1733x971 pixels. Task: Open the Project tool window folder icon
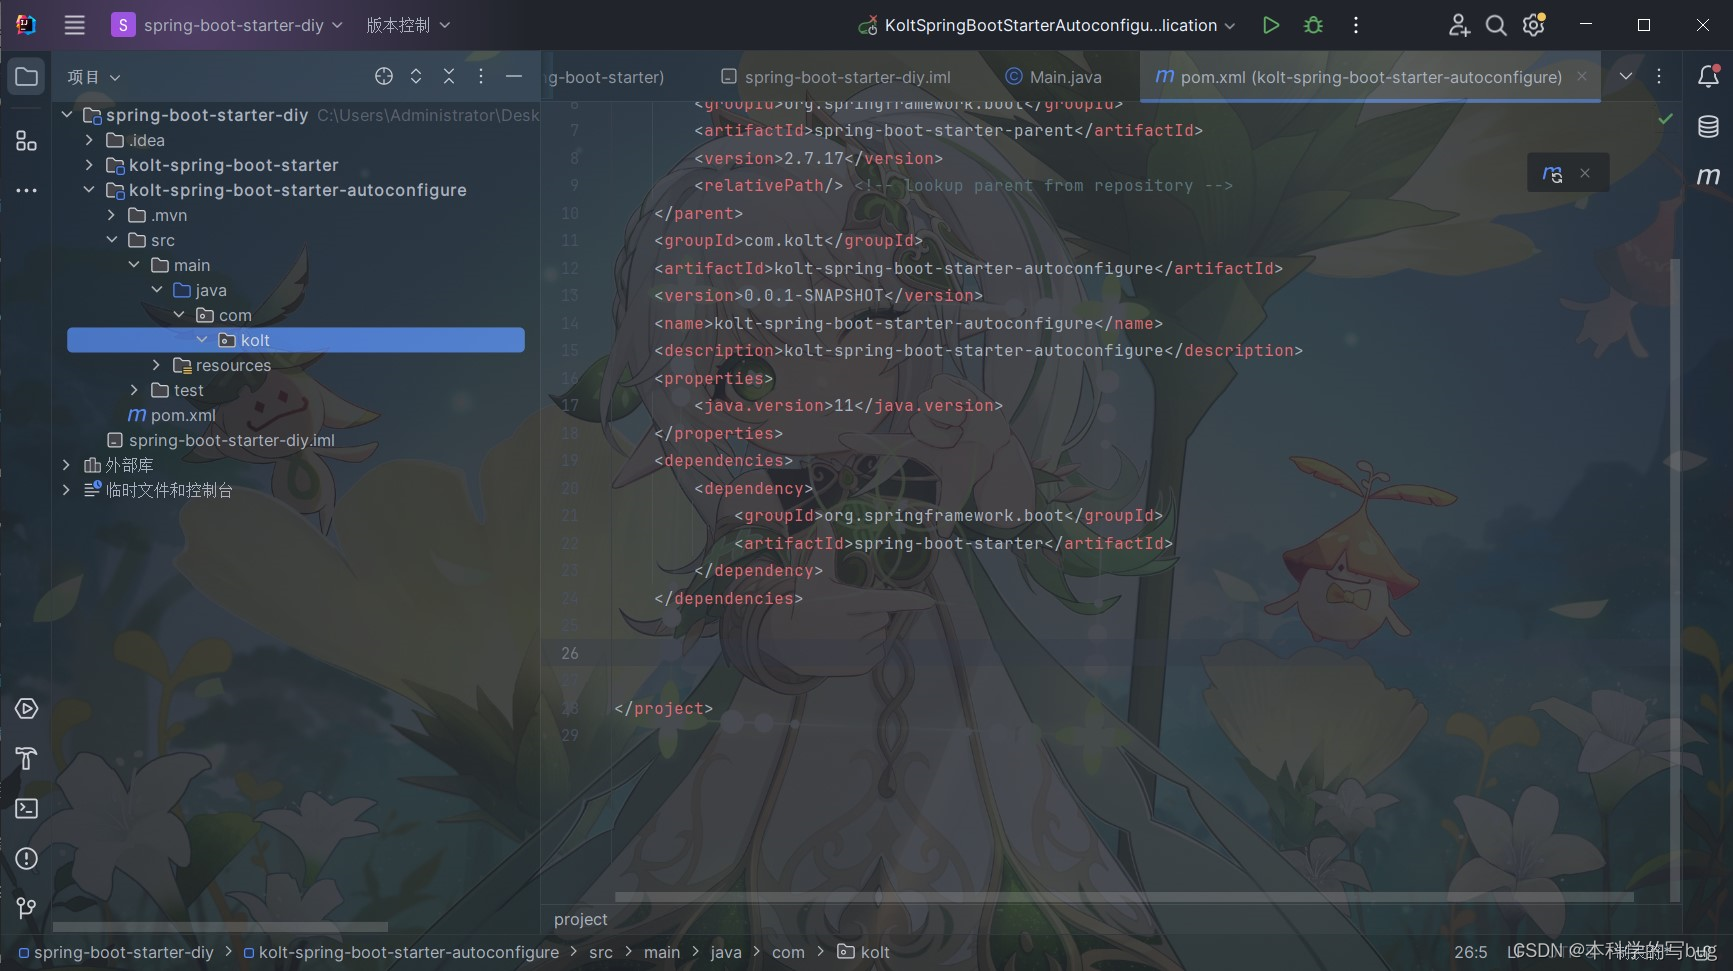point(27,77)
